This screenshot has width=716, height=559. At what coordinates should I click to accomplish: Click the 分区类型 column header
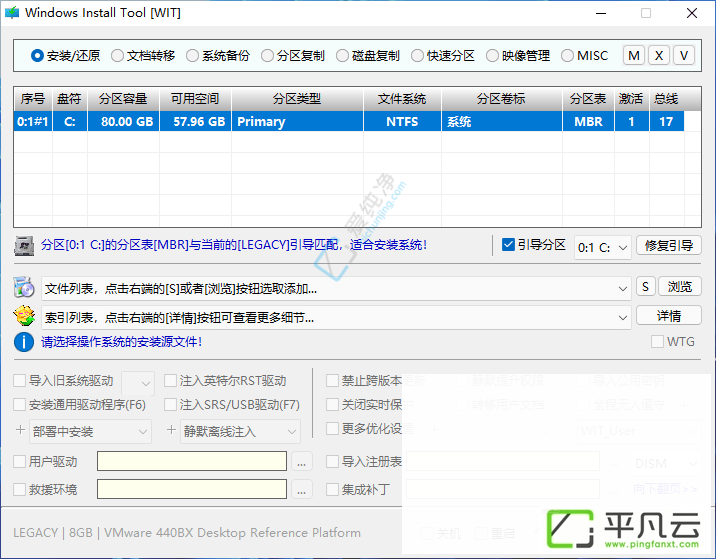click(x=297, y=99)
